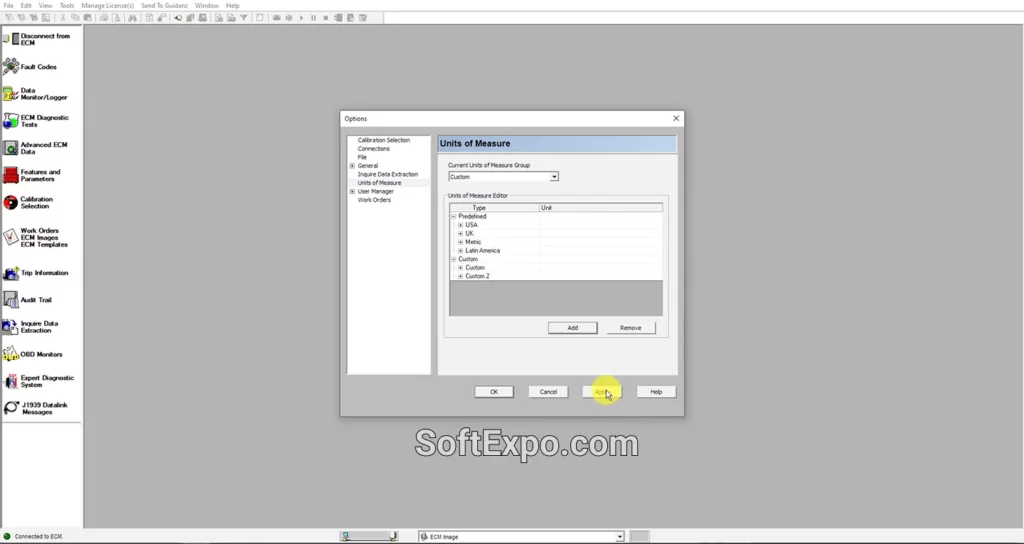Click OK in the Options dialog
This screenshot has height=544, width=1024.
[494, 392]
